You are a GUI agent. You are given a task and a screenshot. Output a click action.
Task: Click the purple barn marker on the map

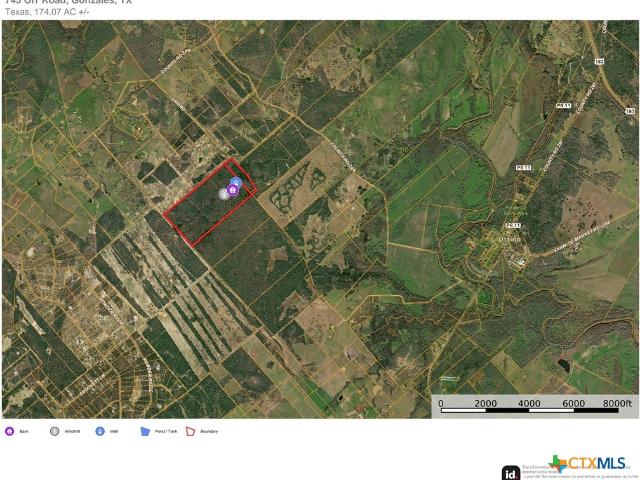pos(233,190)
